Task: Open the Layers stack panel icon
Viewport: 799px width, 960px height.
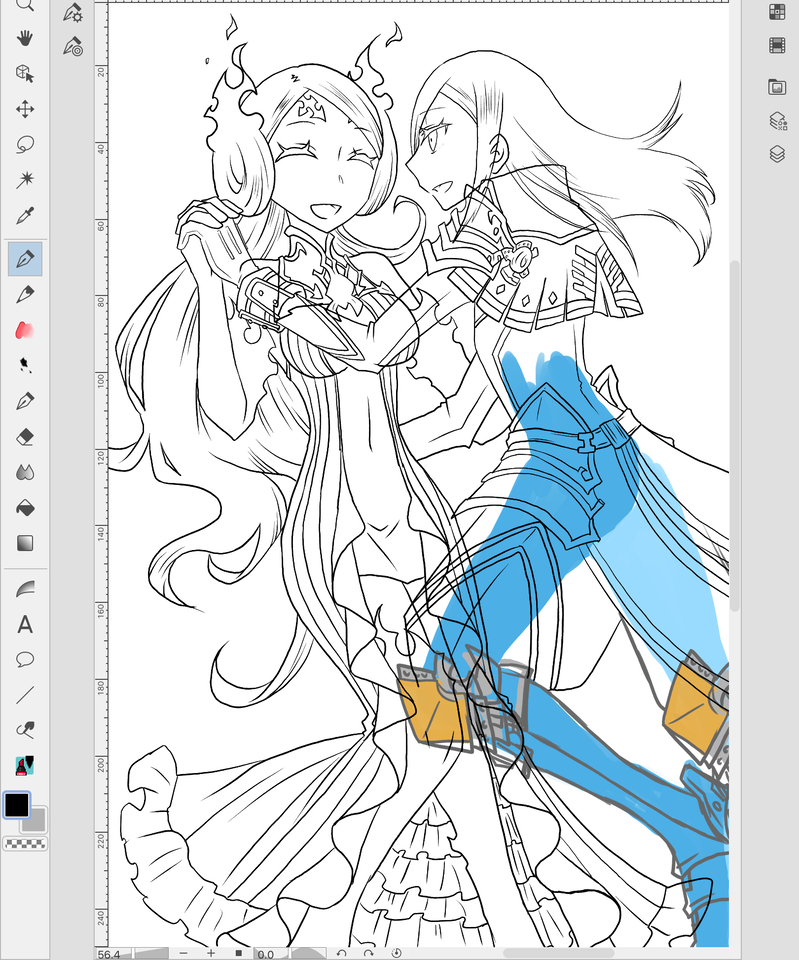Action: pyautogui.click(x=777, y=154)
